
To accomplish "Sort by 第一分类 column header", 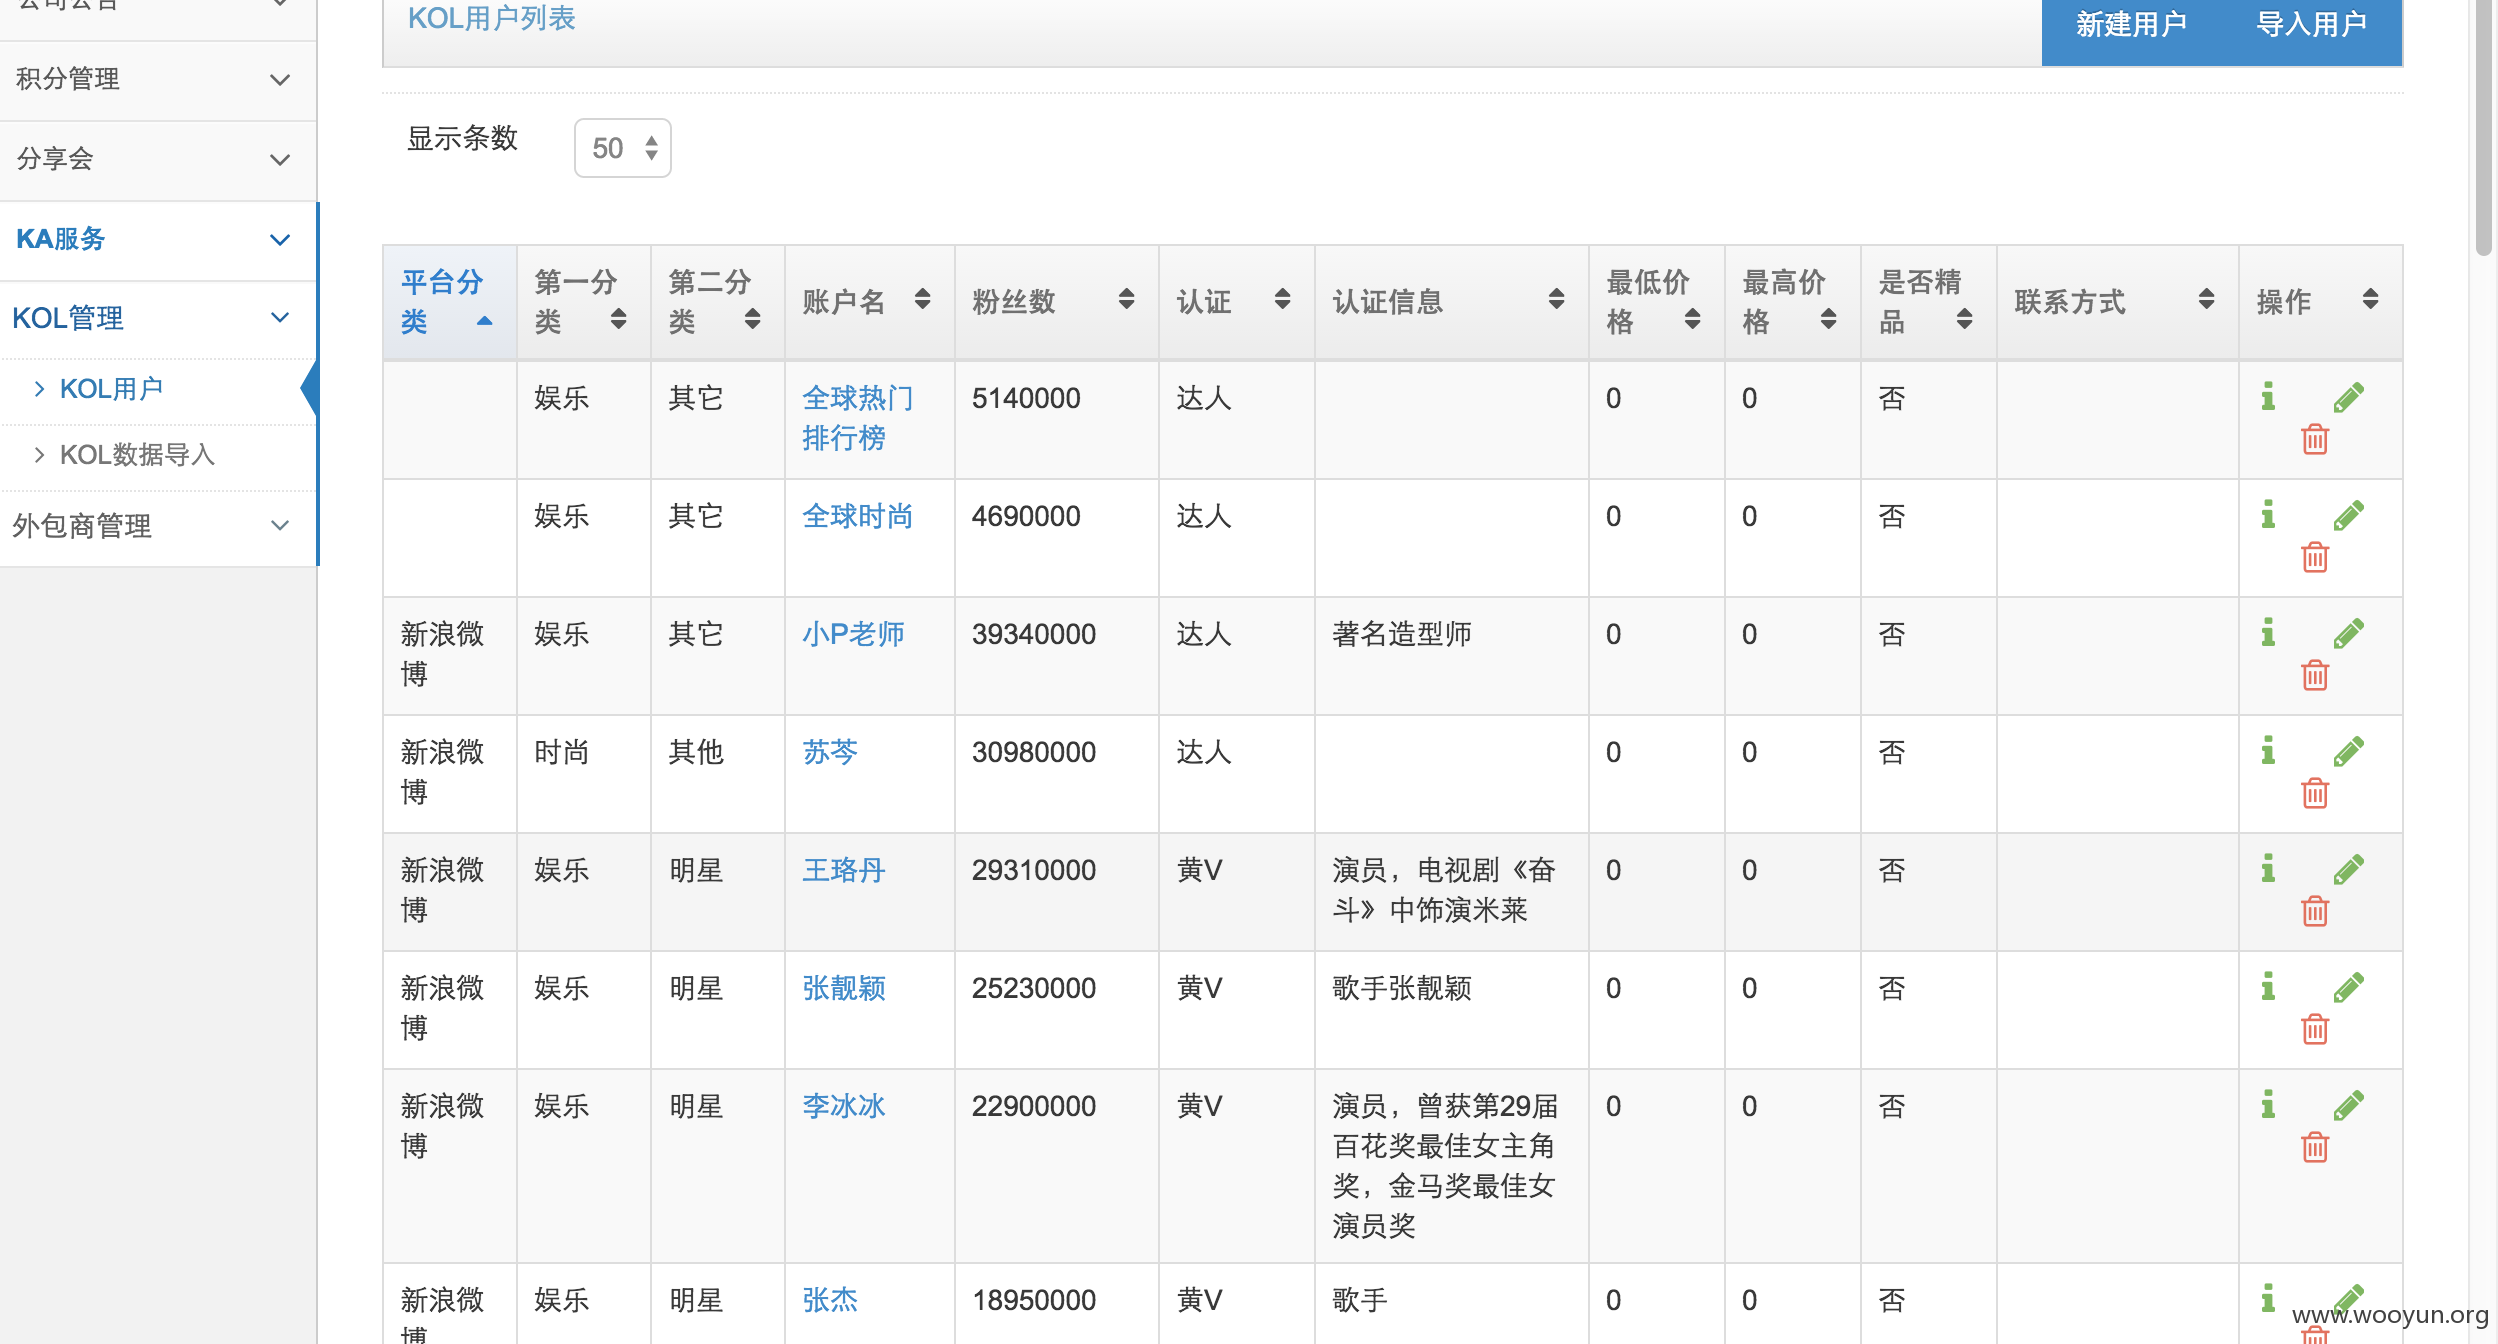I will [584, 302].
